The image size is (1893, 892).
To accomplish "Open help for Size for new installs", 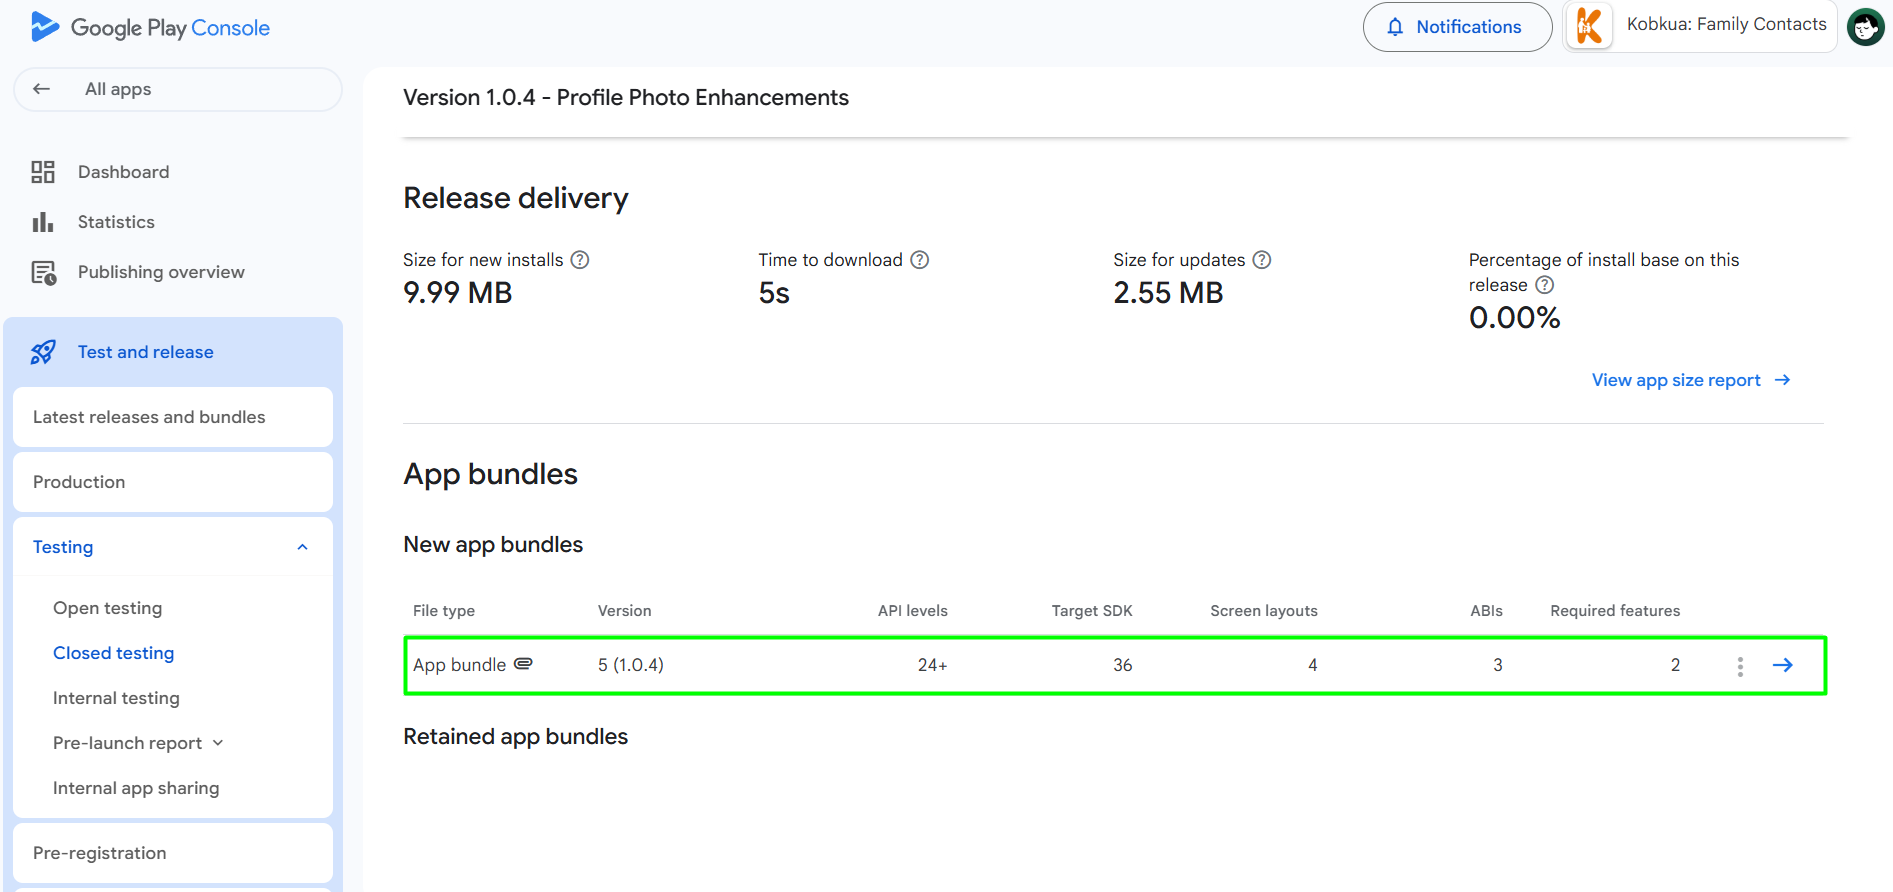I will click(x=580, y=260).
